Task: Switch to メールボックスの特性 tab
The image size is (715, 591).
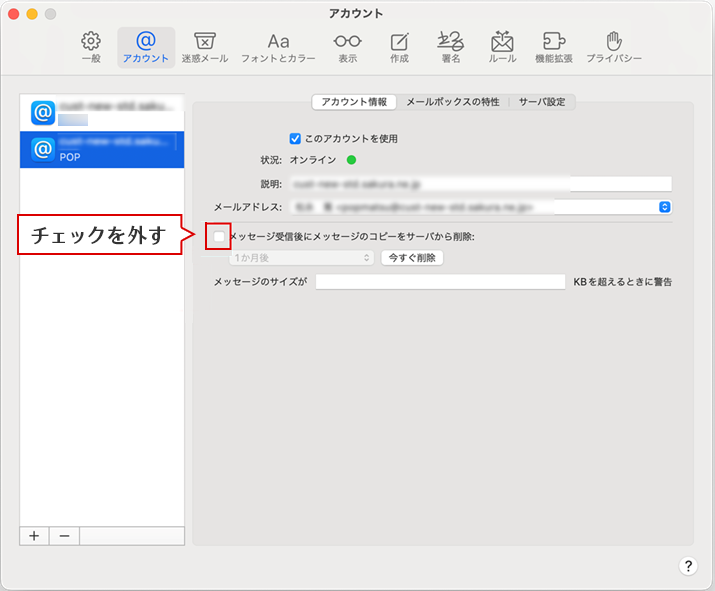Action: (452, 102)
